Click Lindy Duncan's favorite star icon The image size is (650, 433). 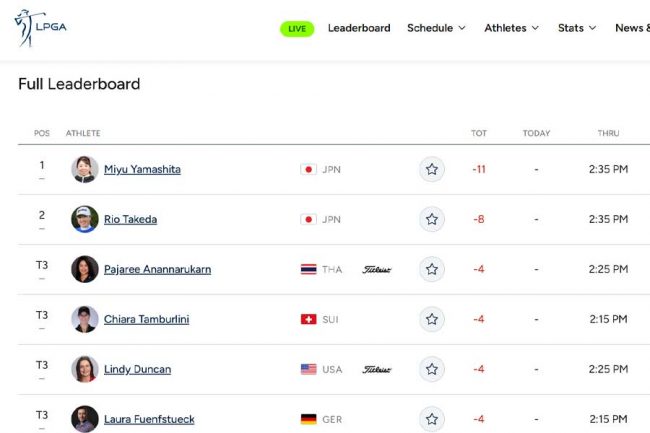tap(432, 369)
